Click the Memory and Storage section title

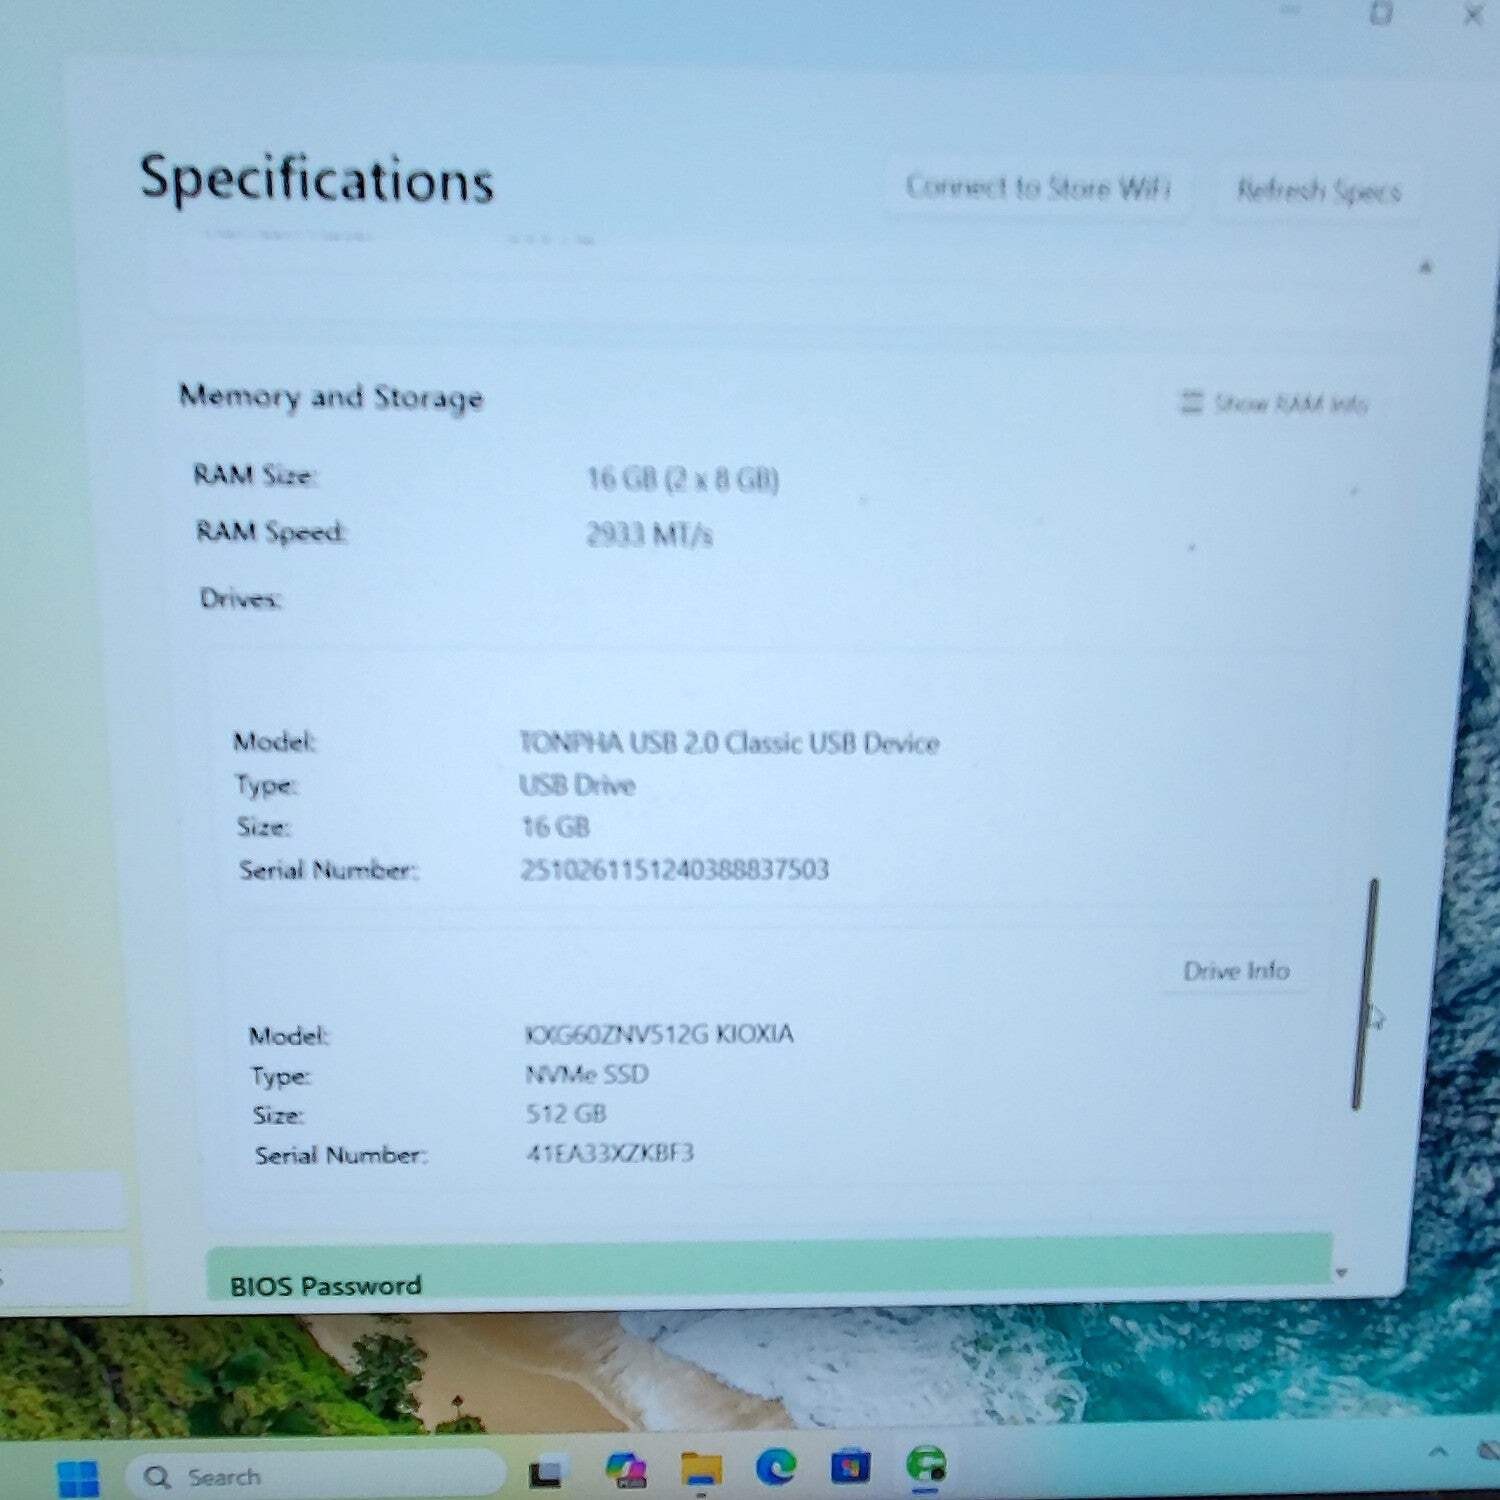tap(331, 397)
